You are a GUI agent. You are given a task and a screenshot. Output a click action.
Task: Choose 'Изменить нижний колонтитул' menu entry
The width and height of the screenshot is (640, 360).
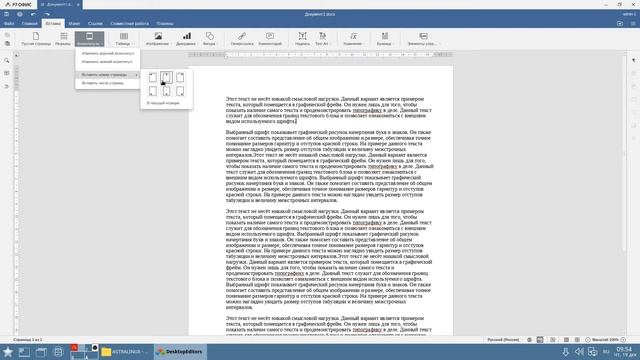point(108,62)
